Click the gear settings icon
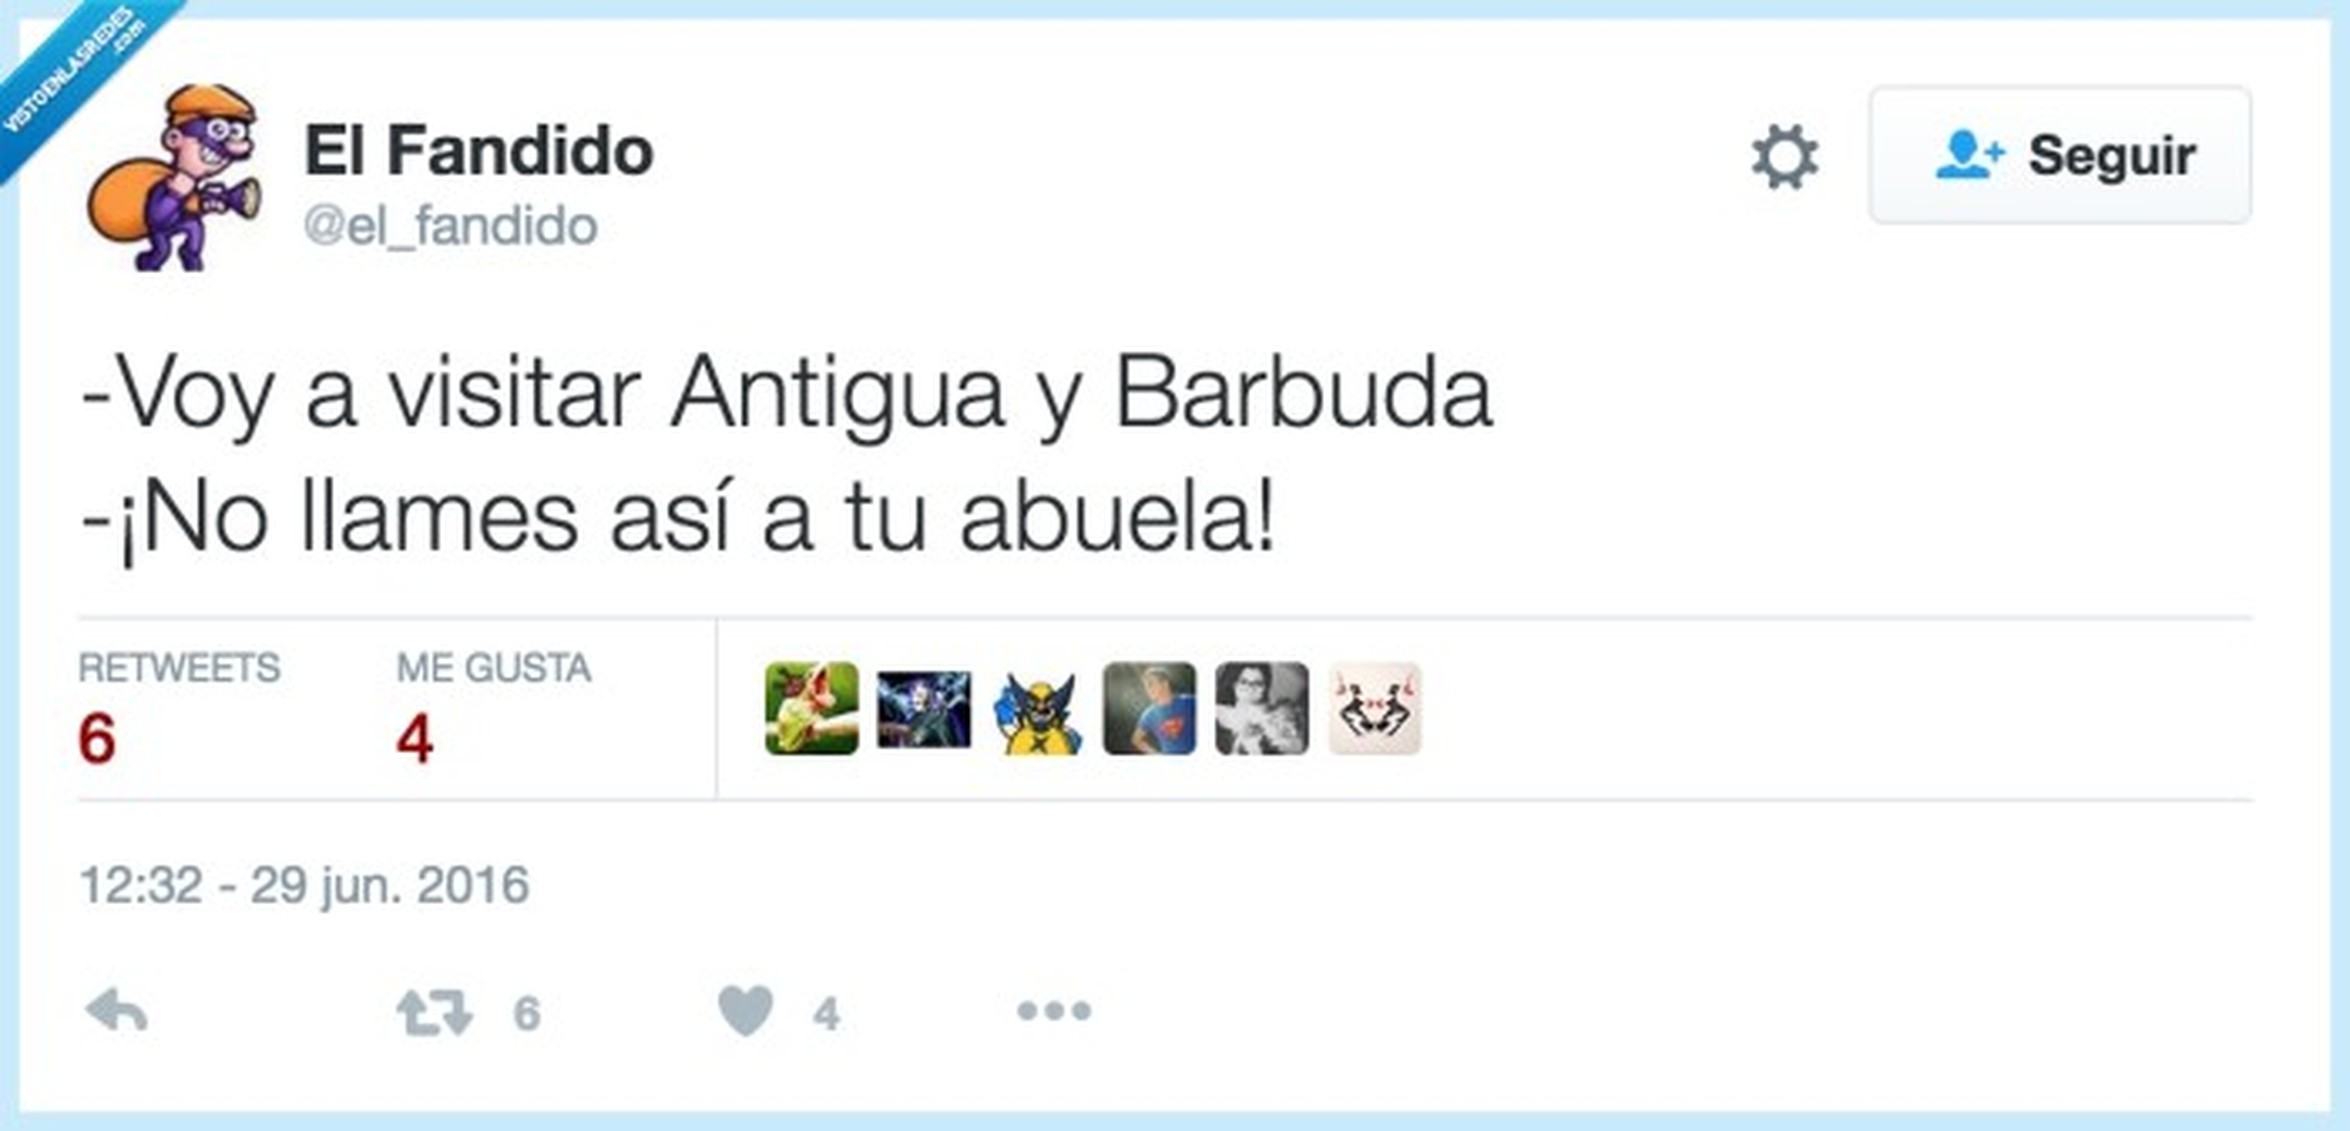This screenshot has width=2350, height=1131. 1785,157
